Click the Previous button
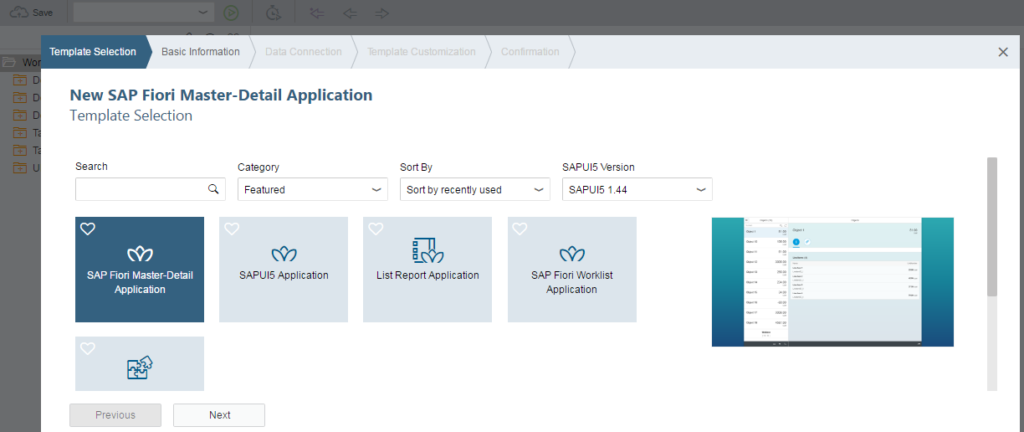The height and width of the screenshot is (432, 1024). tap(115, 415)
